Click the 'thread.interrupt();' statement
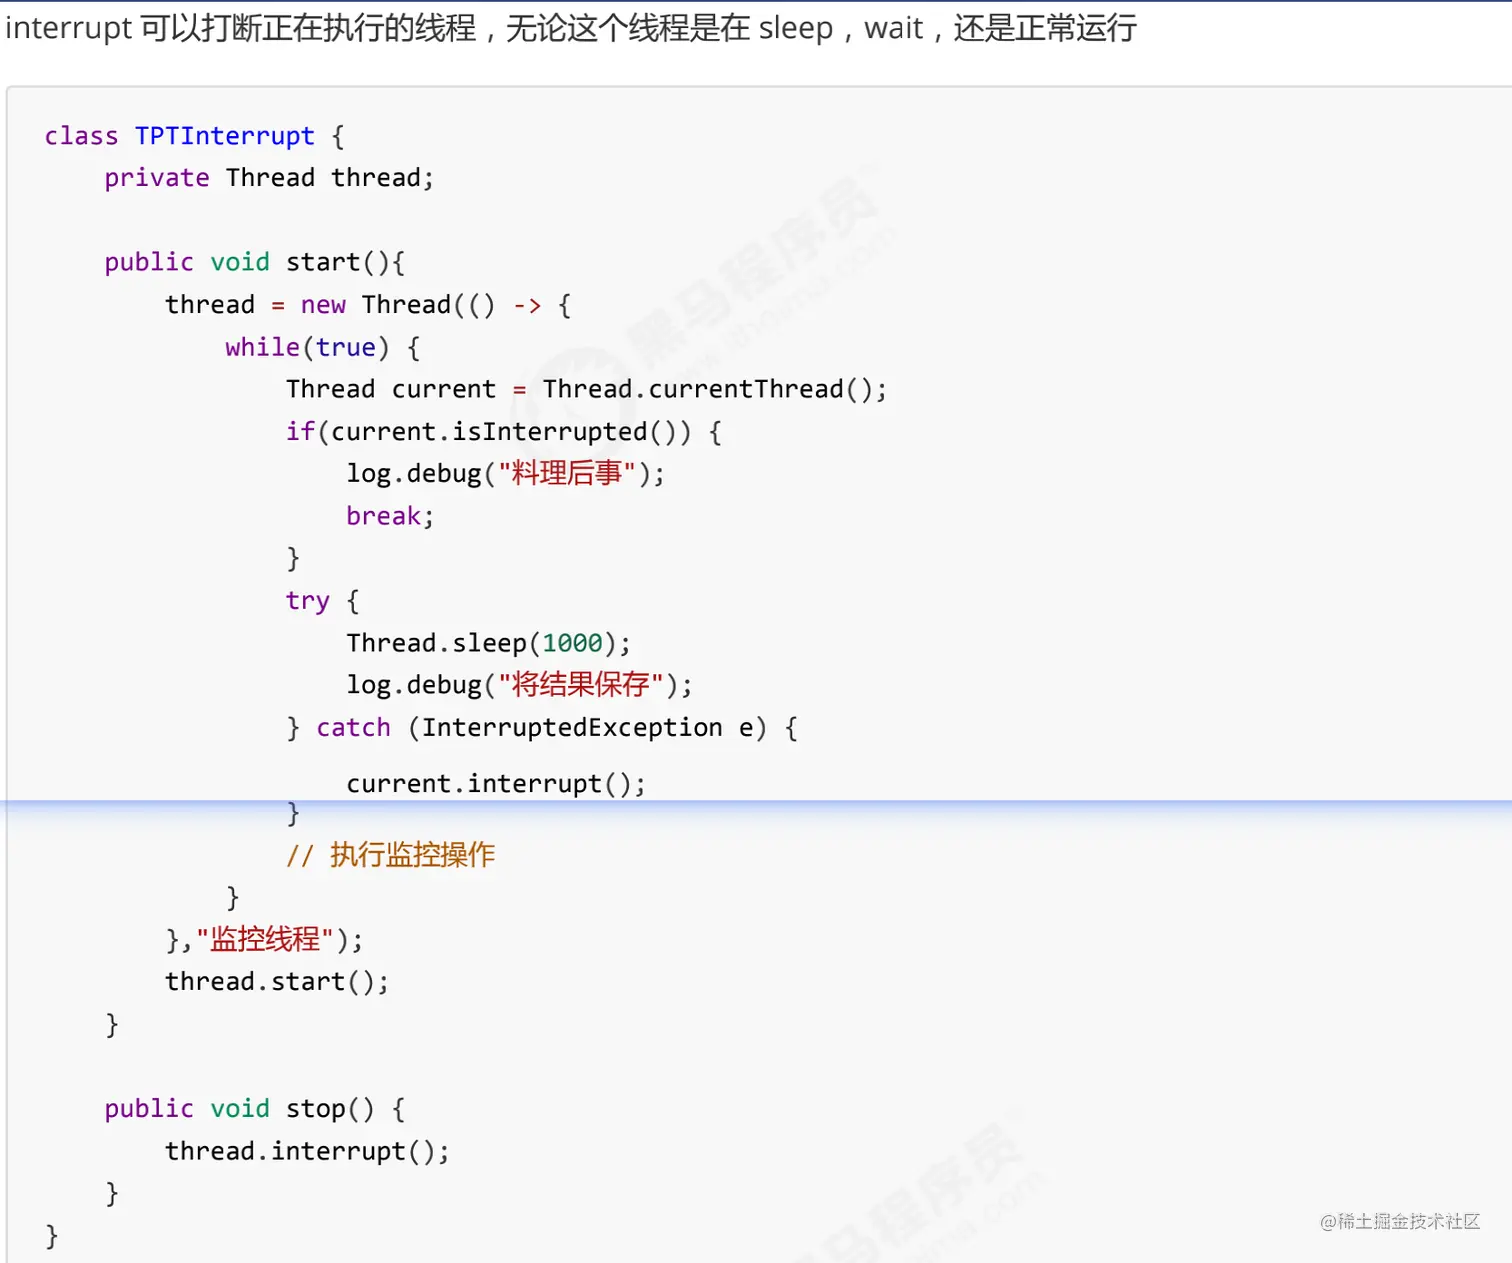Image resolution: width=1512 pixels, height=1263 pixels. [307, 1151]
